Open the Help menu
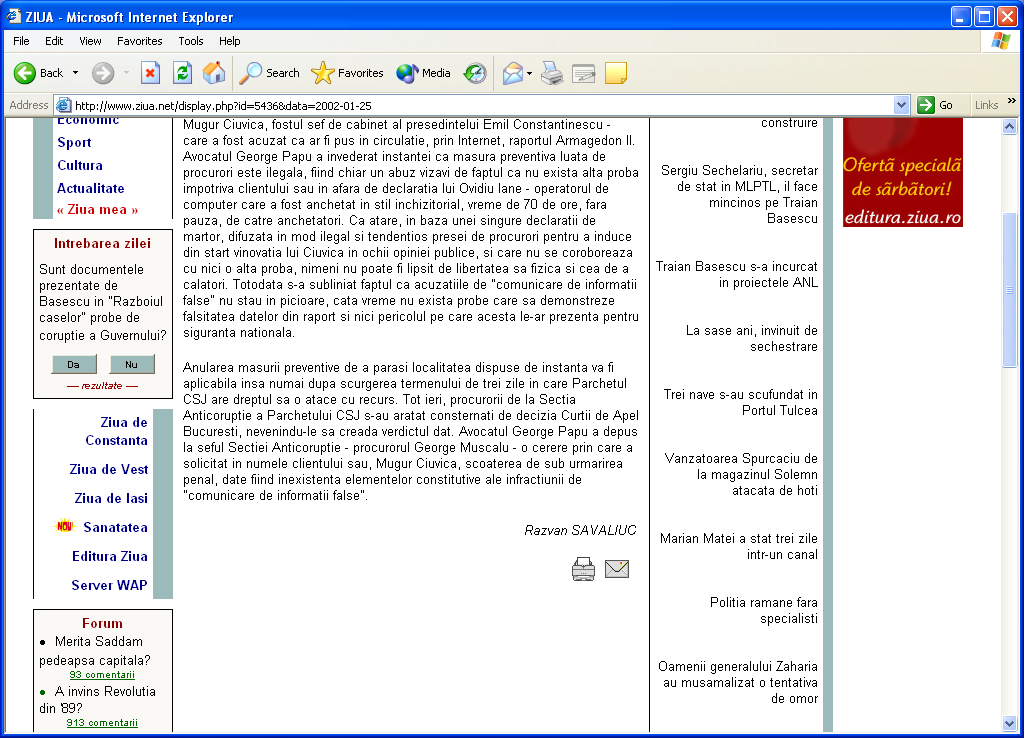The image size is (1028, 738). (229, 41)
